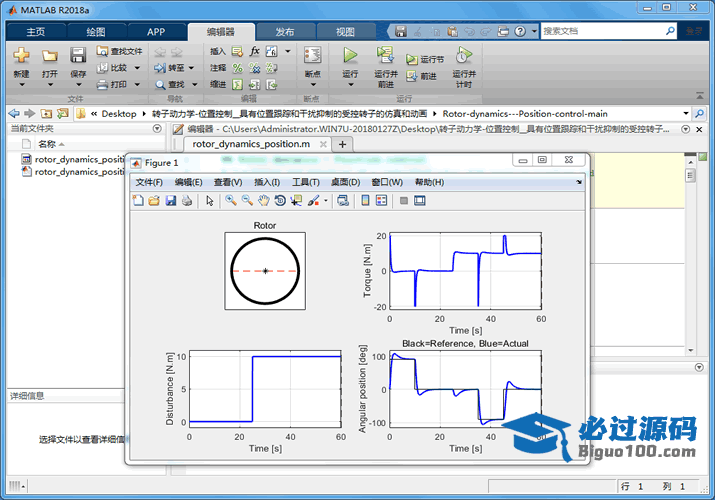This screenshot has height=500, width=715.
Task: Click Run and Advance (运行并前进) icon
Action: (385, 55)
